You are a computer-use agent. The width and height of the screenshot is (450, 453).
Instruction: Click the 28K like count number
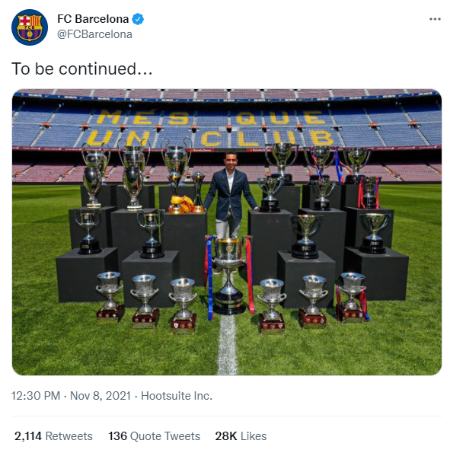tap(226, 436)
